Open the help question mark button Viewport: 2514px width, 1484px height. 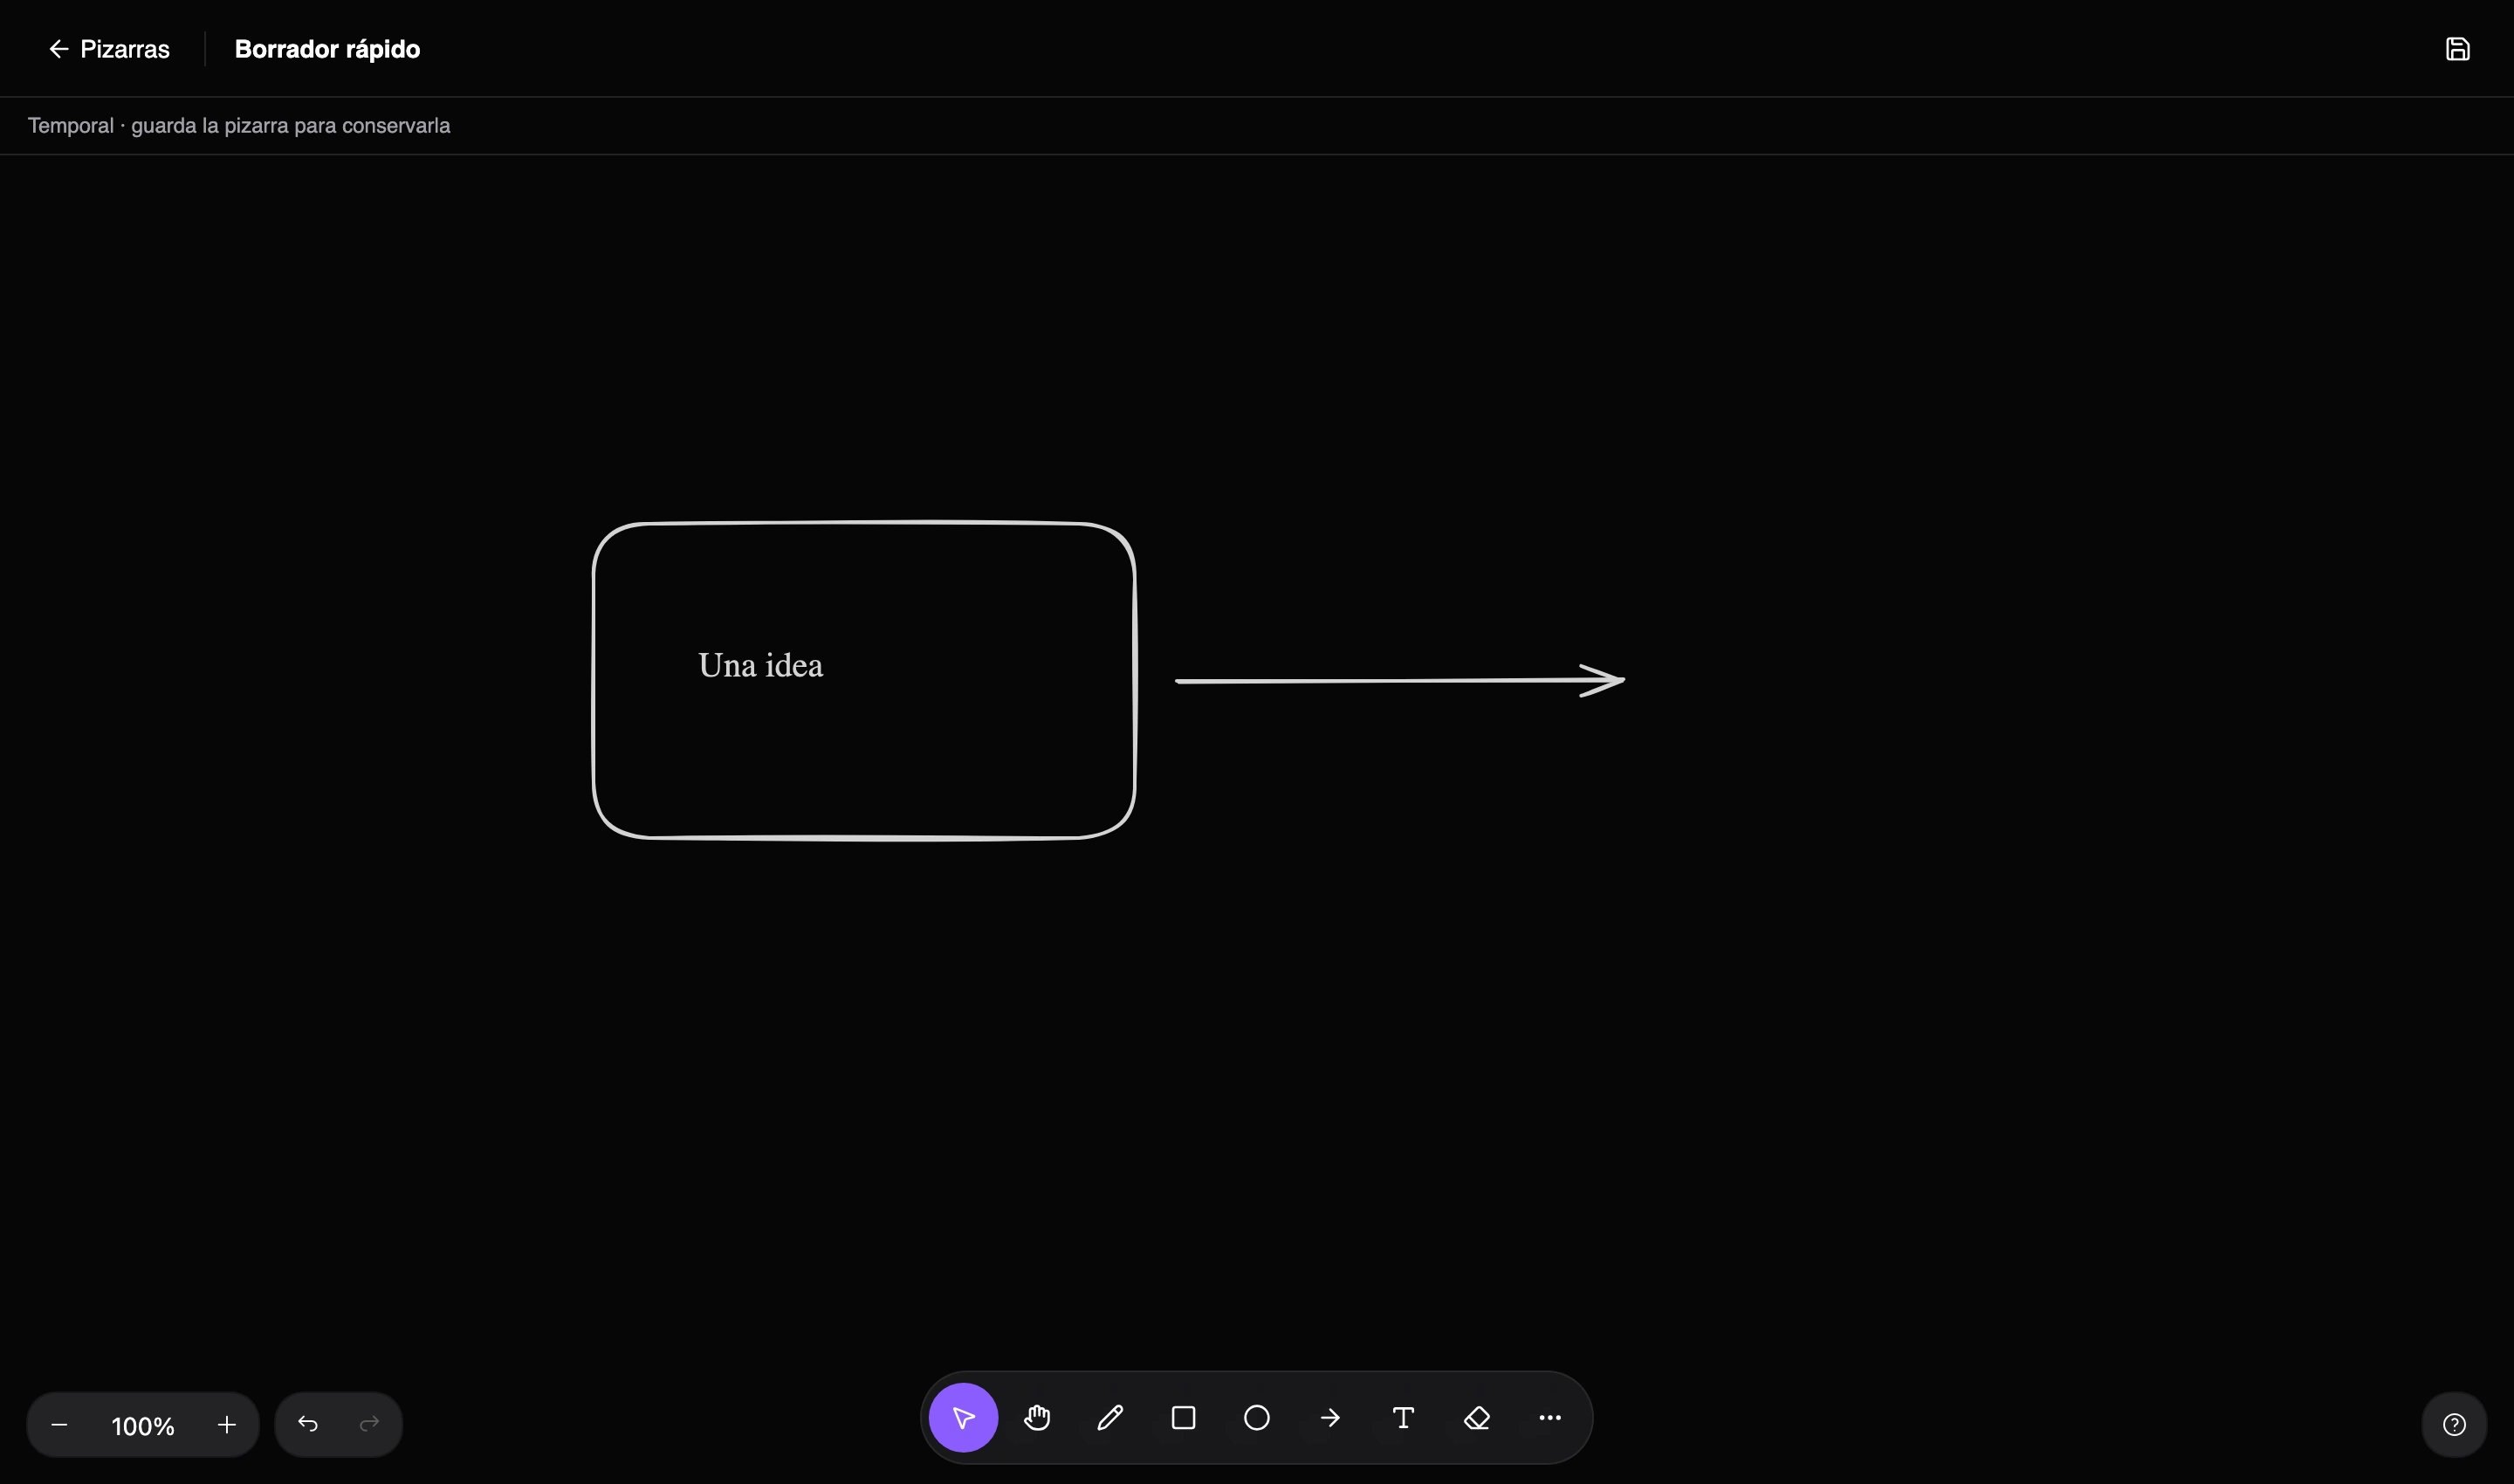2454,1424
